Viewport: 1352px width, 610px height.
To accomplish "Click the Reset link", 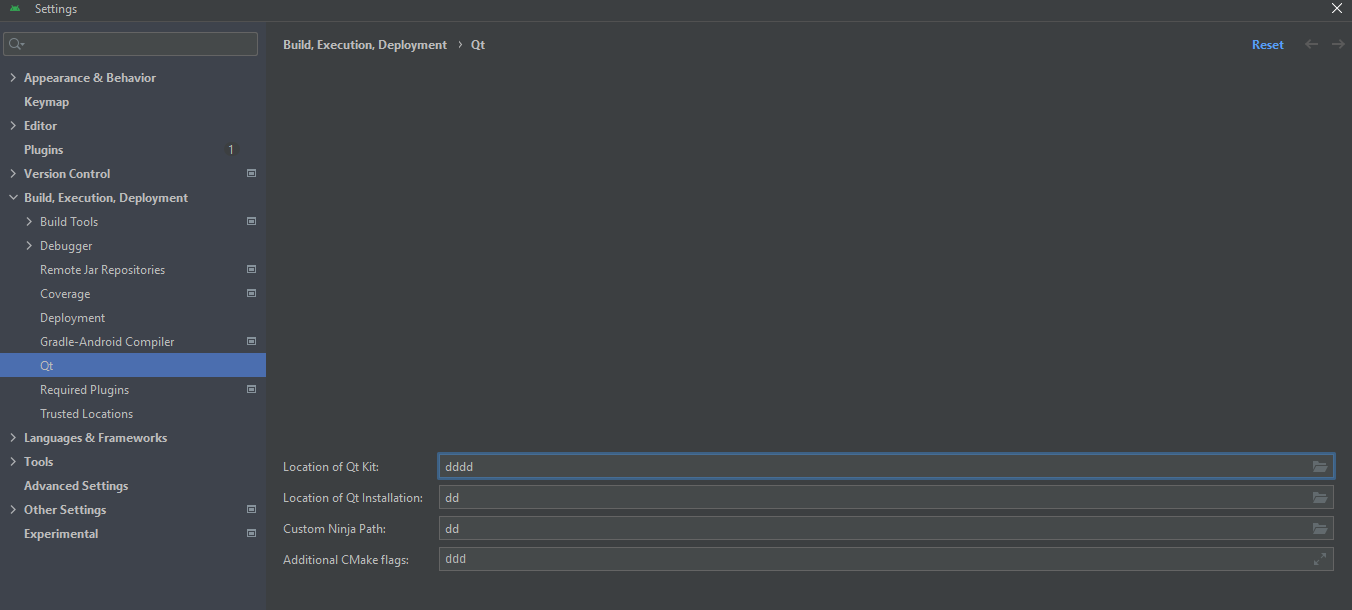I will [1267, 45].
